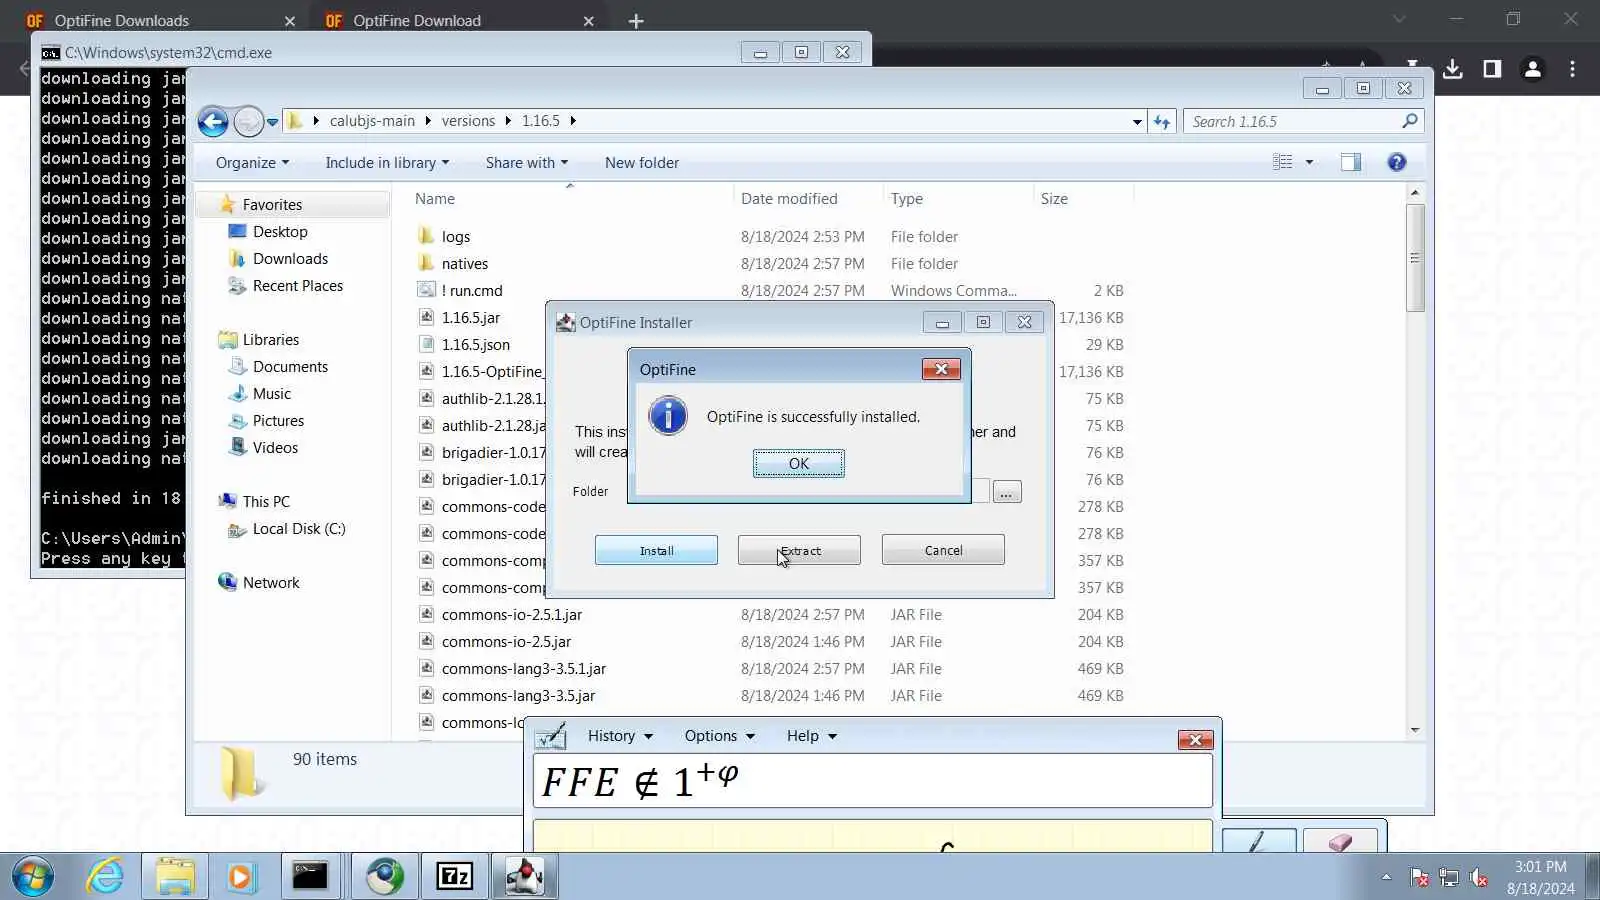1600x900 pixels.
Task: Click Cancel in the OptiFine Installer
Action: [x=943, y=550]
